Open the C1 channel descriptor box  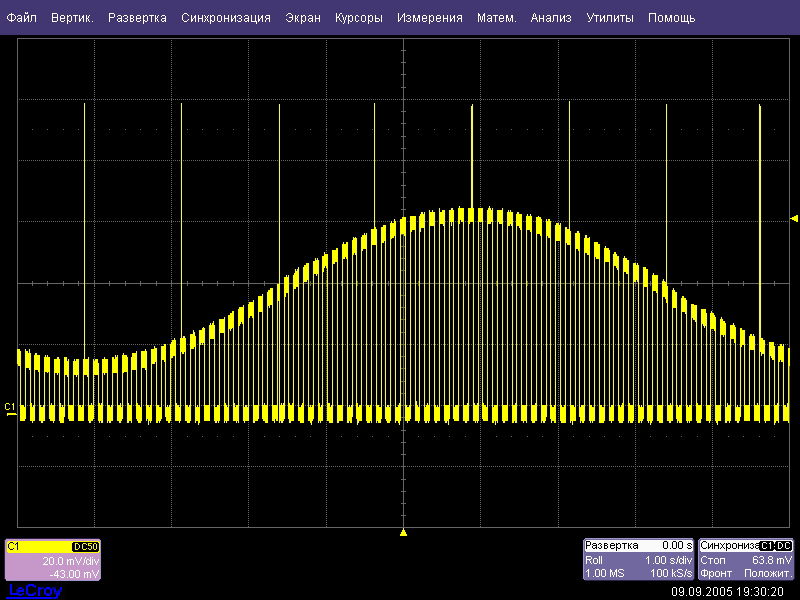click(53, 561)
